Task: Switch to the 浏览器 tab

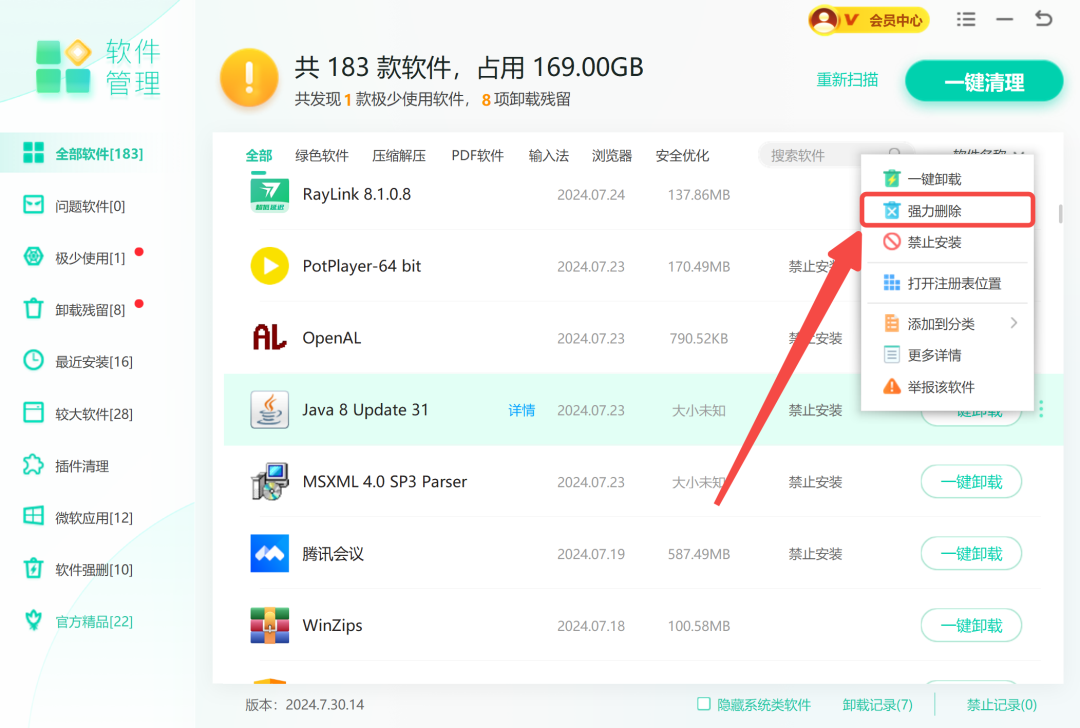Action: pos(612,156)
